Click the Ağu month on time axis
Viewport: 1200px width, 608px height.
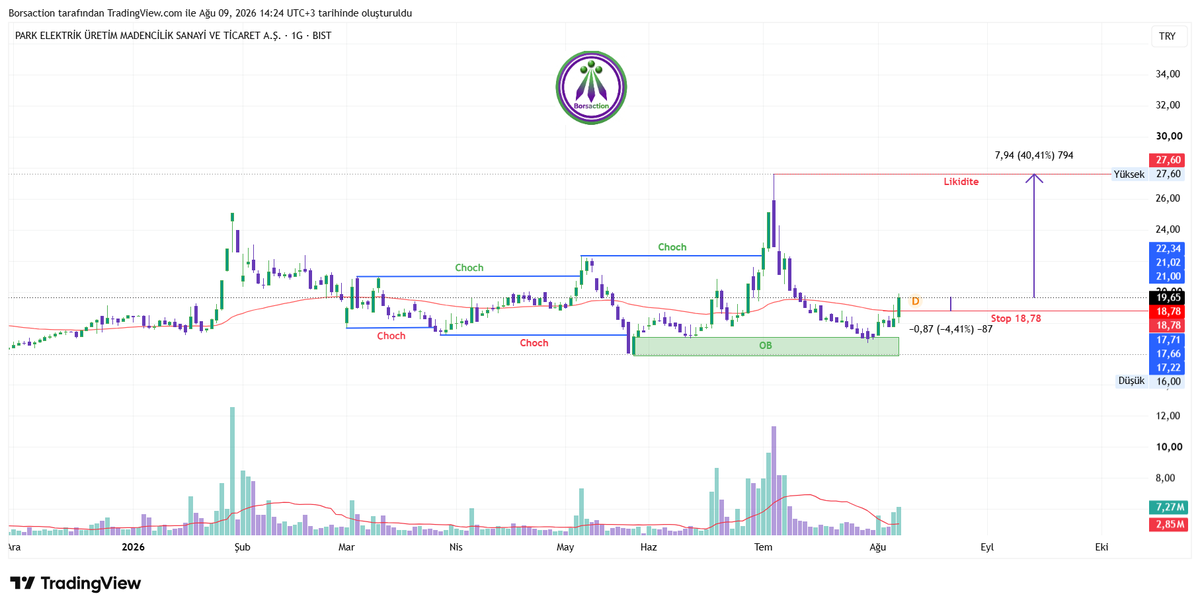tap(878, 547)
